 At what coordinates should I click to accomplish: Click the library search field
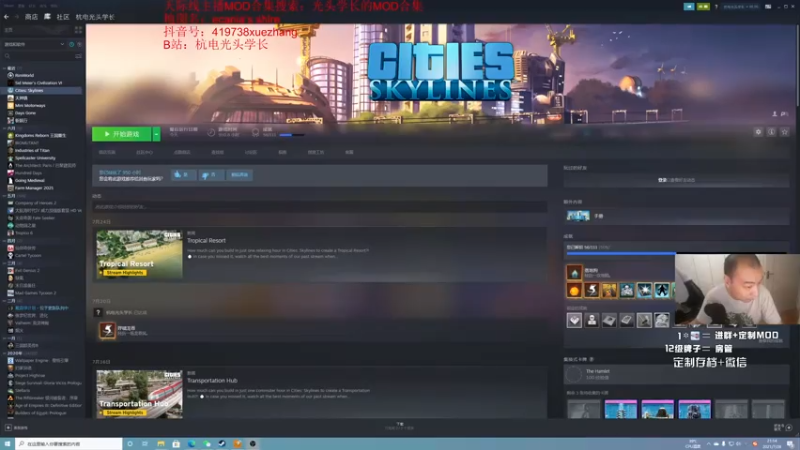(38, 56)
